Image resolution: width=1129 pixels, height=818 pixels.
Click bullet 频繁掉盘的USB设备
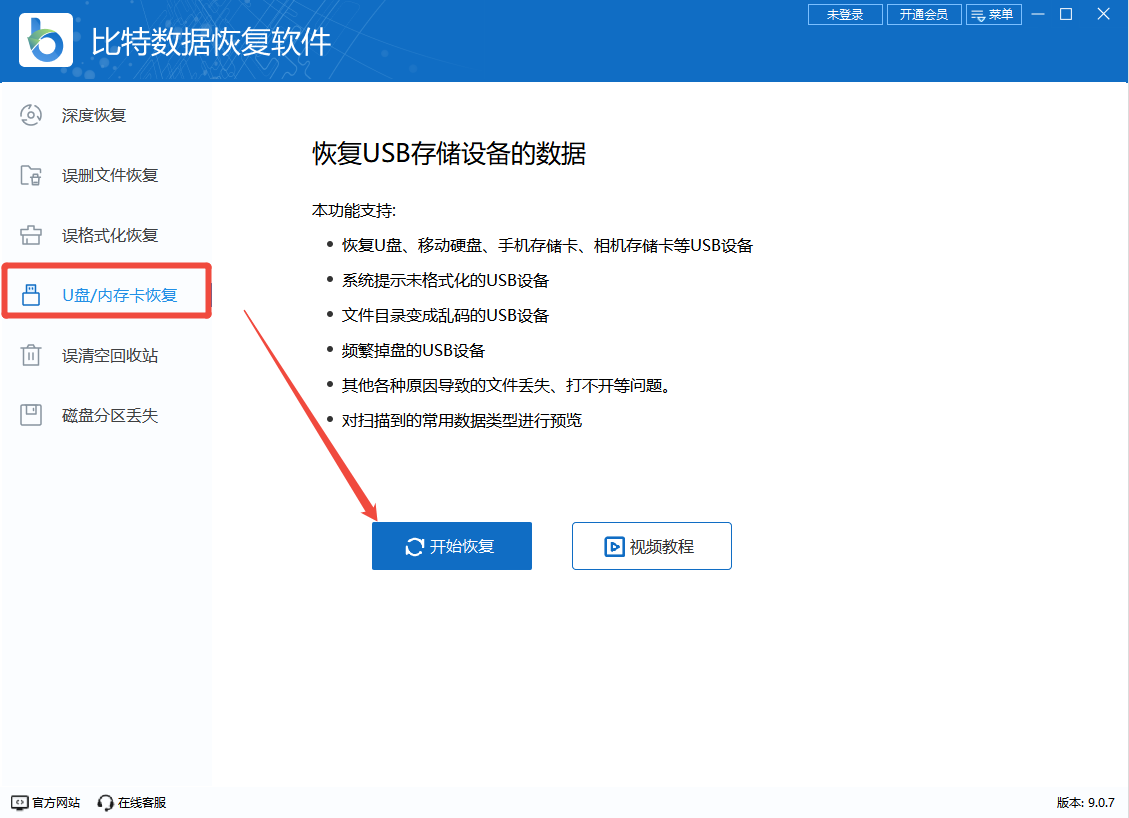pyautogui.click(x=413, y=351)
